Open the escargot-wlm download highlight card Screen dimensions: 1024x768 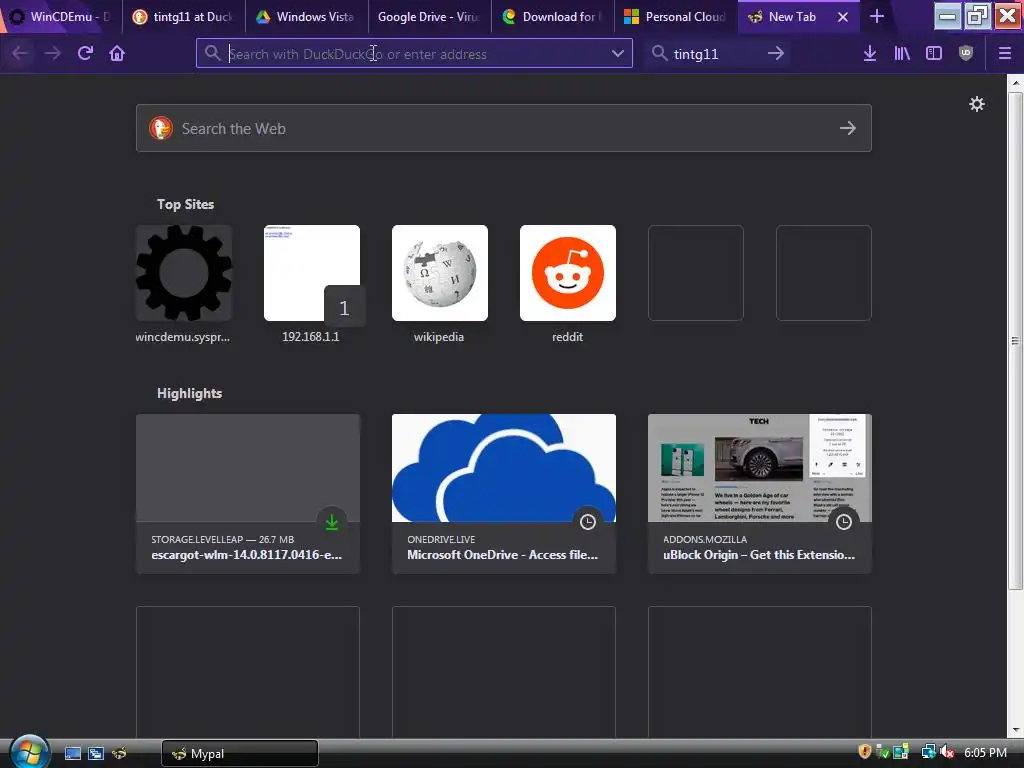(x=248, y=494)
